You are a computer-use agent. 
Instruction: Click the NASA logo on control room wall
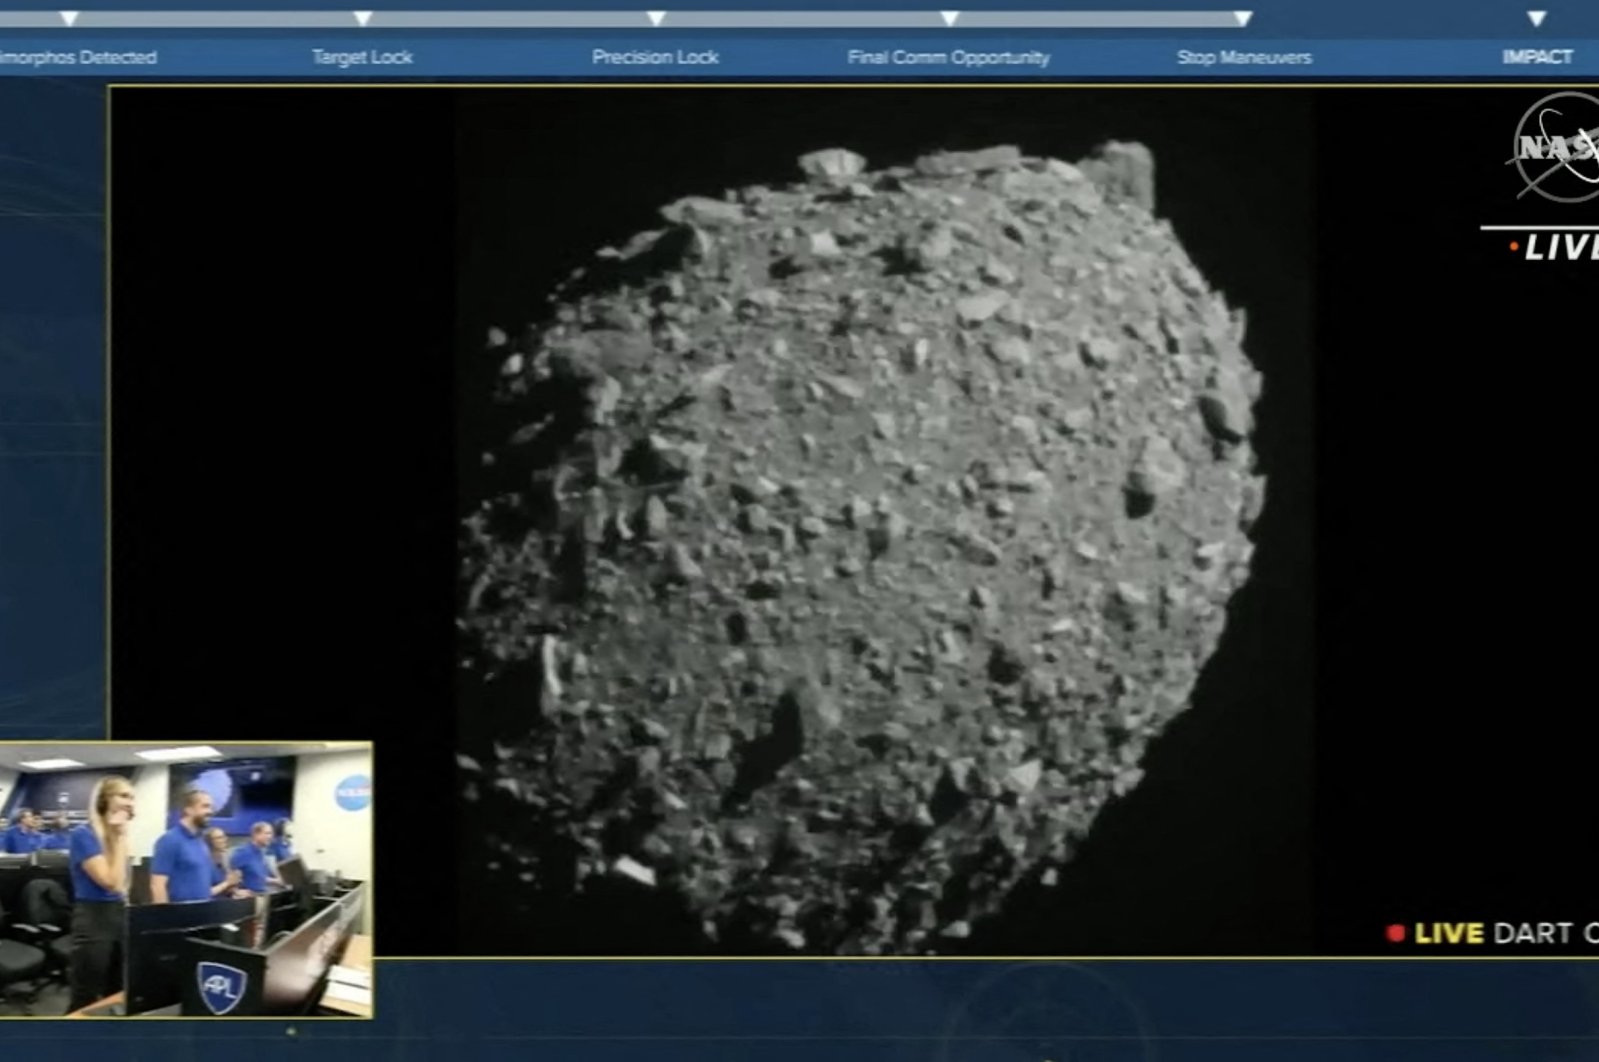tap(352, 792)
